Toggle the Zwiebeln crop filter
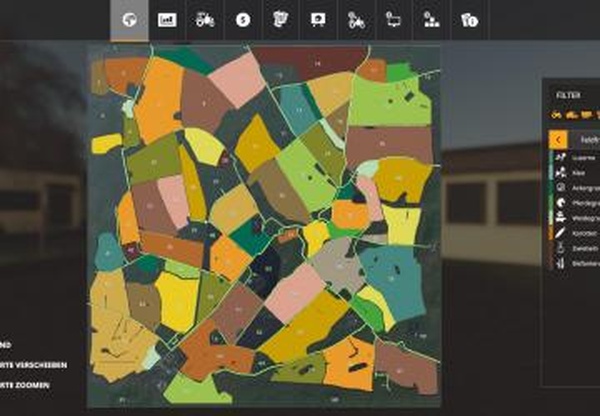600x416 pixels. [x=580, y=246]
